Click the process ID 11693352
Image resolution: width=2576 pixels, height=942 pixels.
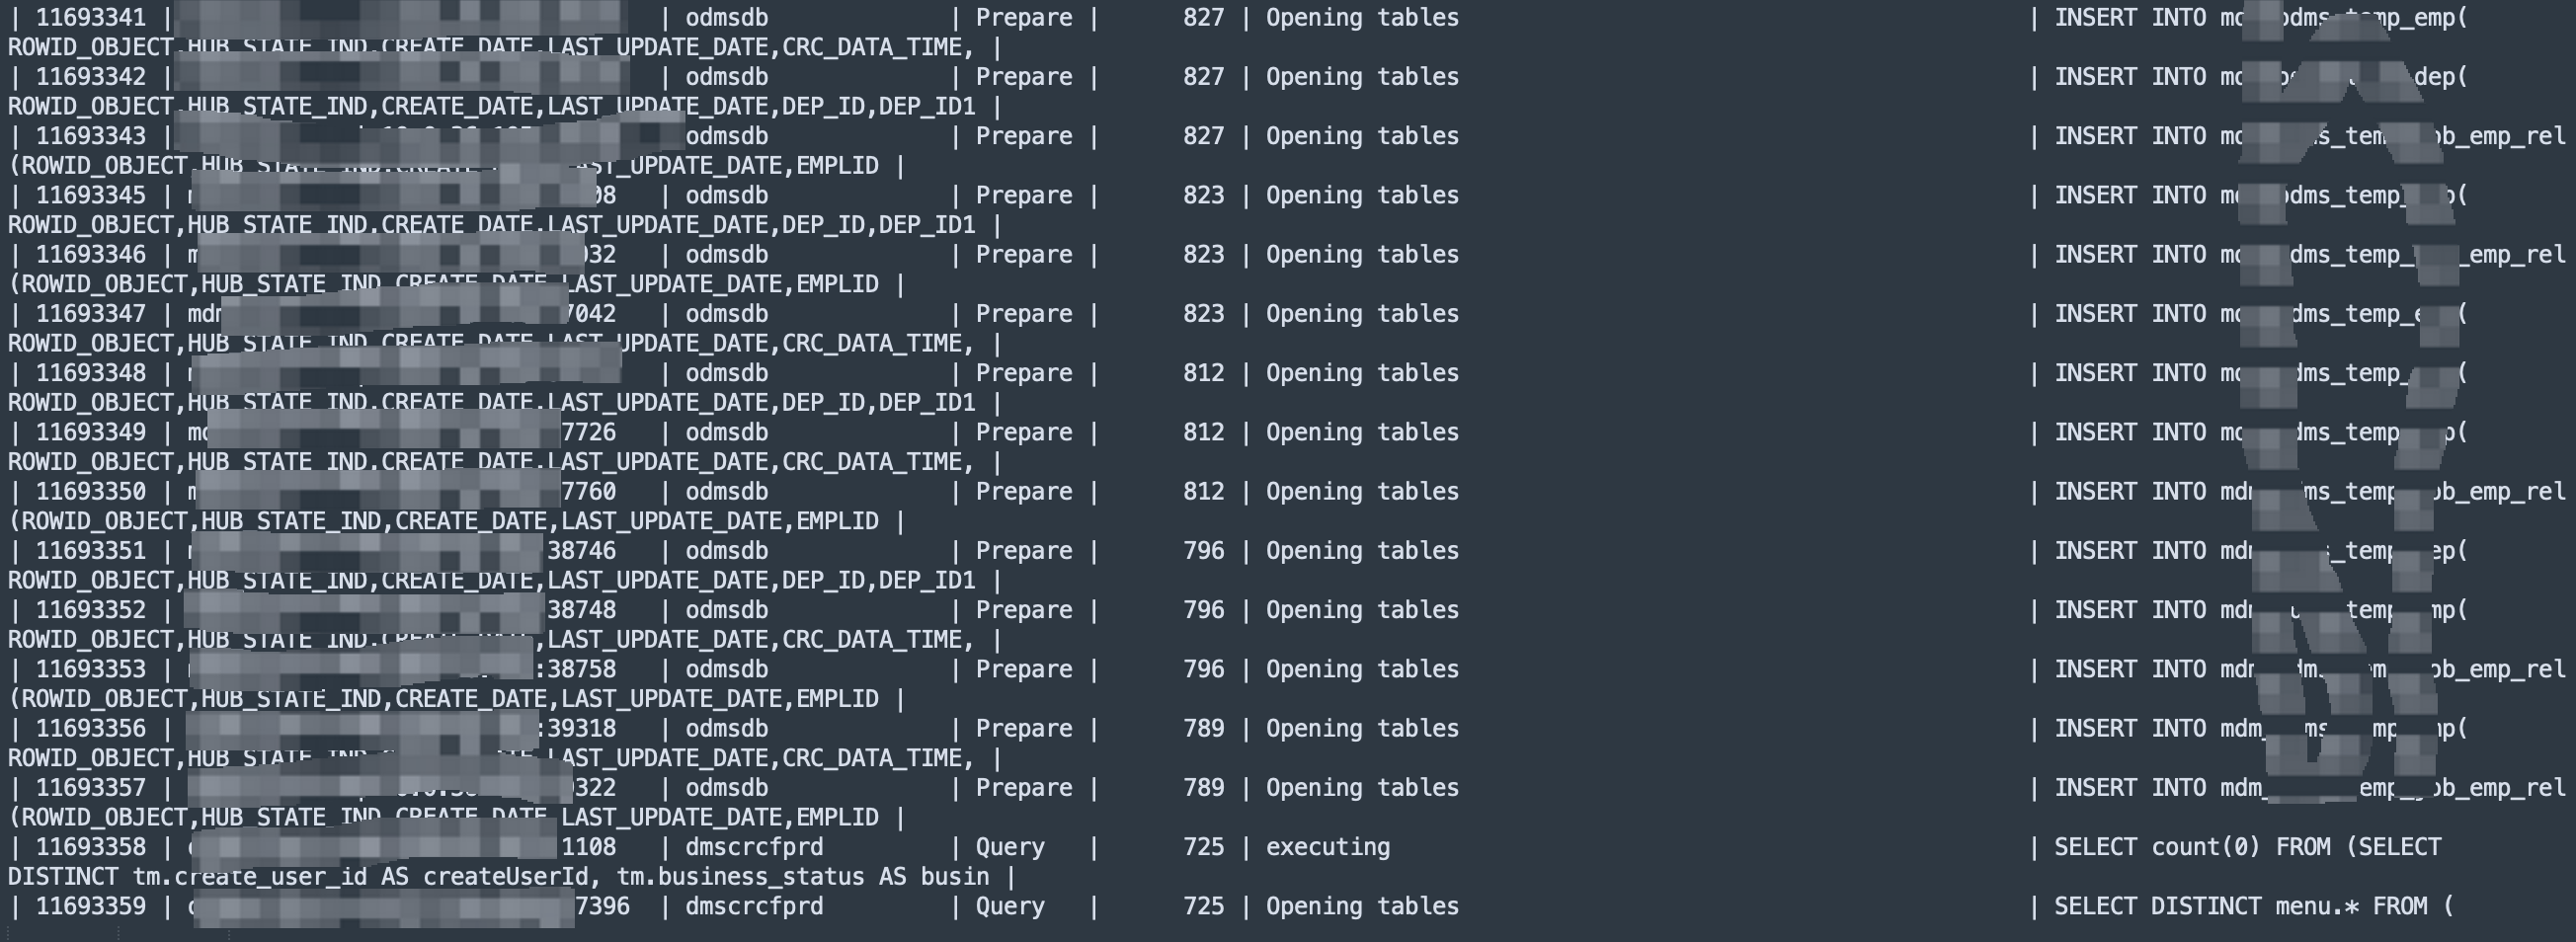[x=91, y=610]
